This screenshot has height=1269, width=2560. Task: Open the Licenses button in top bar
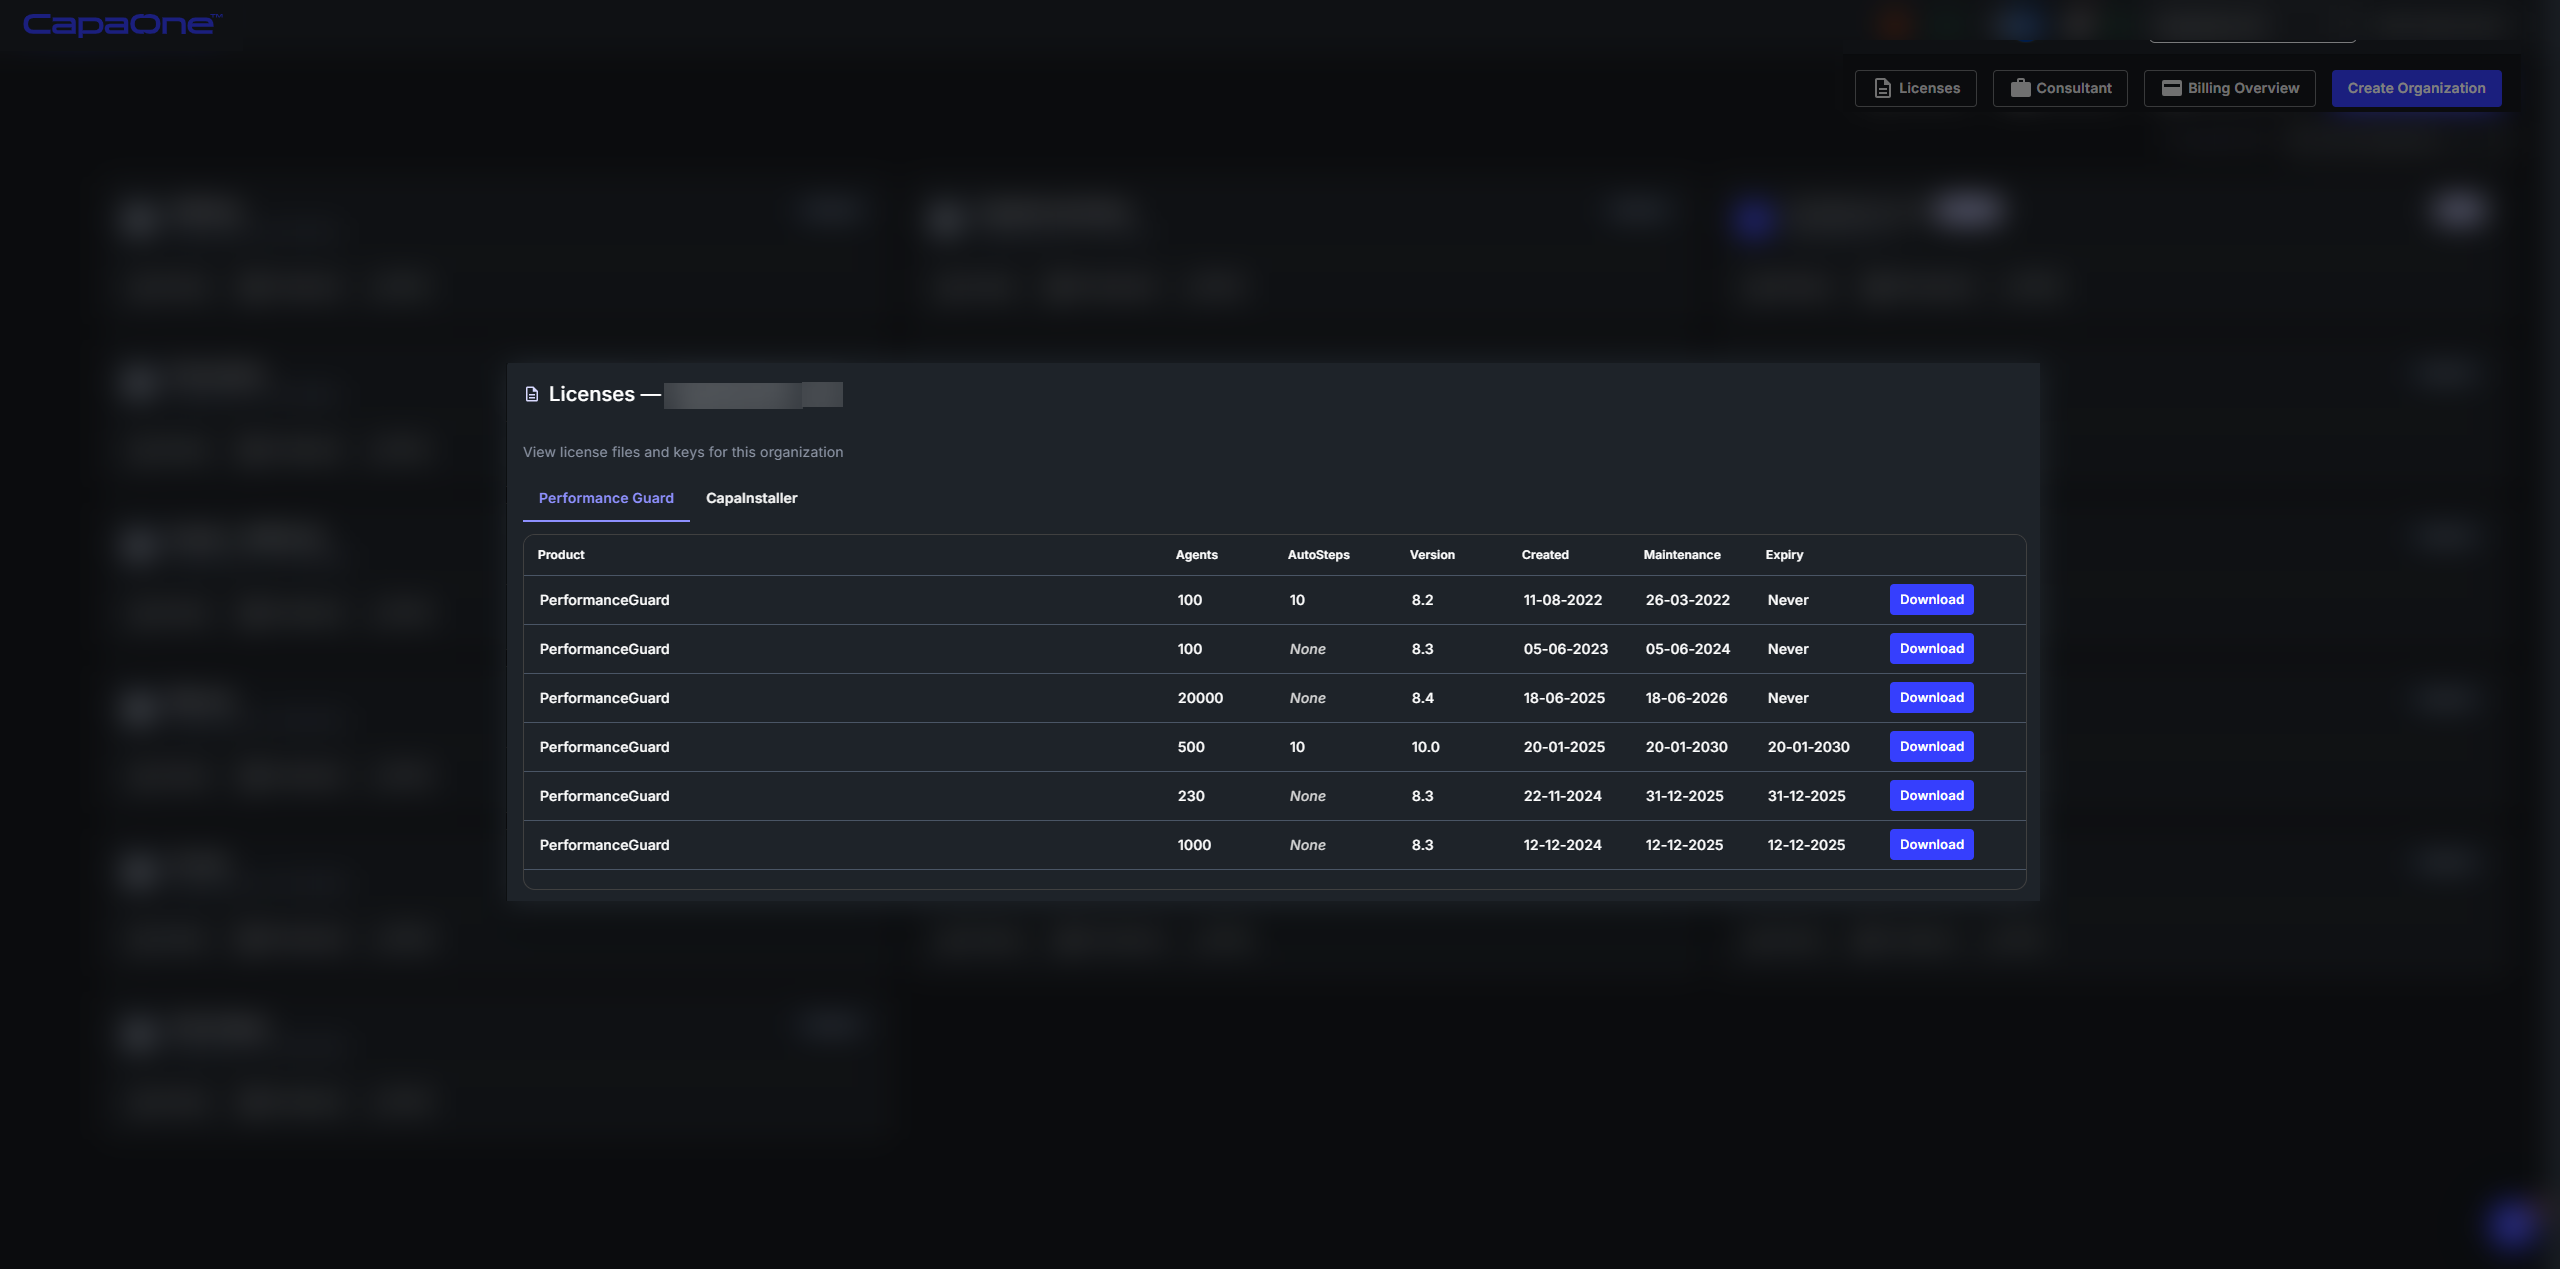coord(1915,88)
